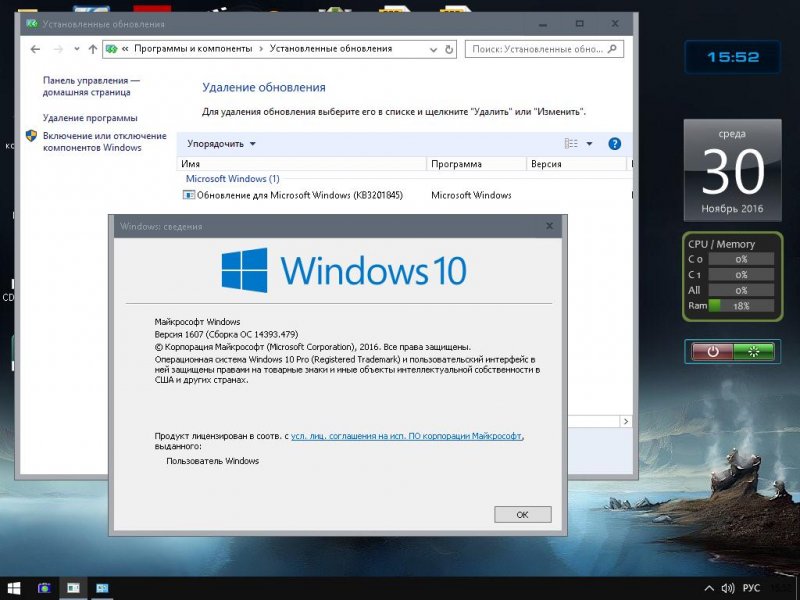Click the 'Версия 1607 (Сборка ОС 14393.479)' text

click(226, 334)
